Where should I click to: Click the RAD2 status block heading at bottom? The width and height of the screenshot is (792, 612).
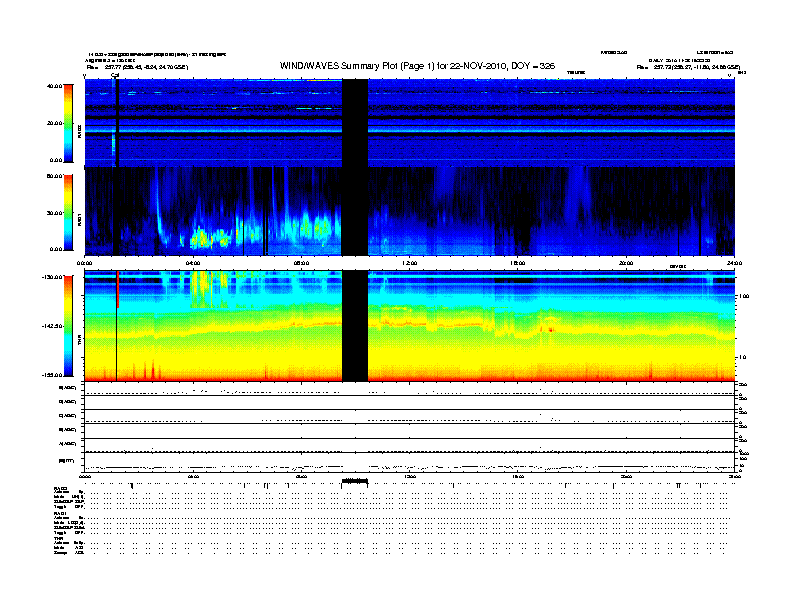click(60, 489)
